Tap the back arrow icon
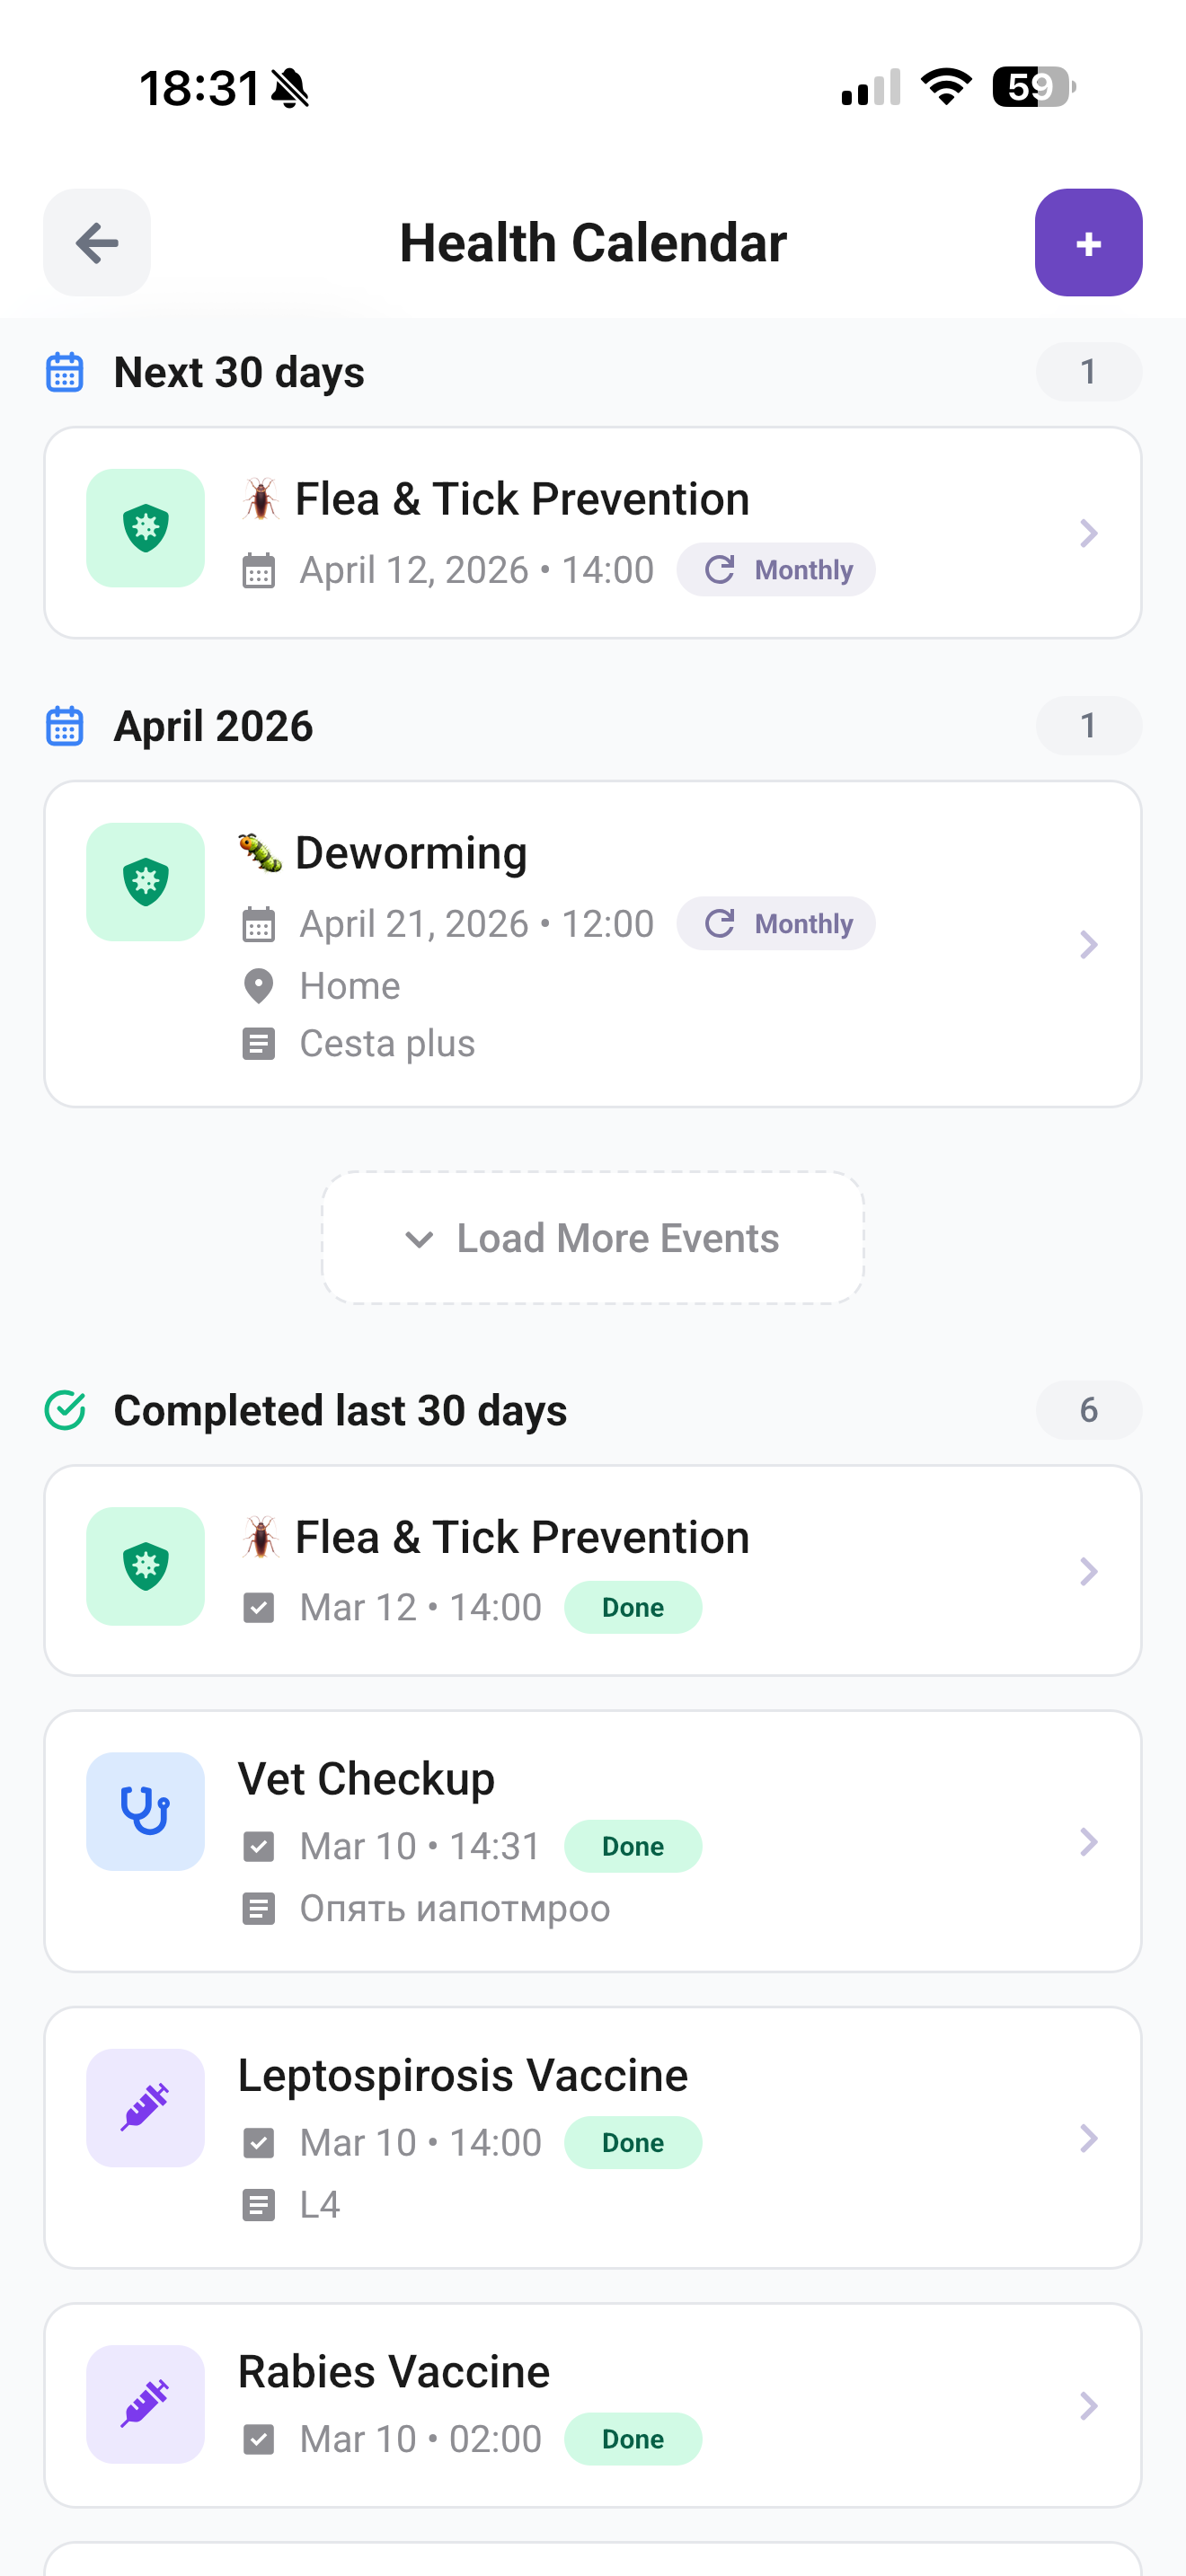This screenshot has width=1186, height=2576. 96,242
